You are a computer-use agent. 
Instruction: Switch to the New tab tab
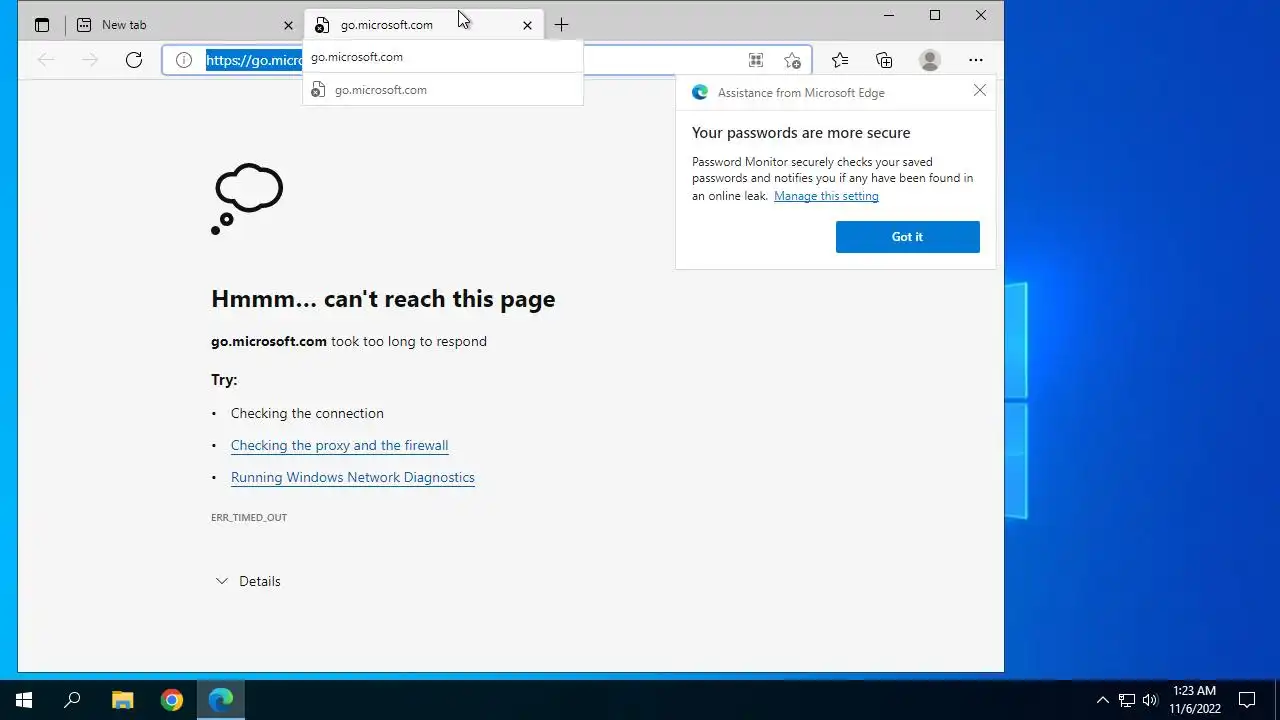(186, 25)
